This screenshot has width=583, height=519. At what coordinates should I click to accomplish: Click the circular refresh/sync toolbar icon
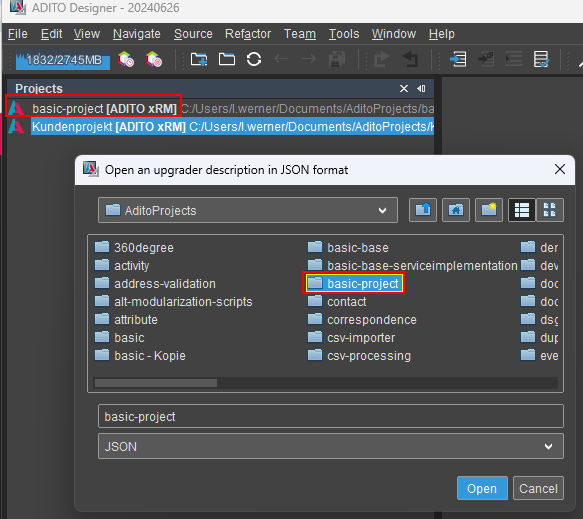click(254, 59)
